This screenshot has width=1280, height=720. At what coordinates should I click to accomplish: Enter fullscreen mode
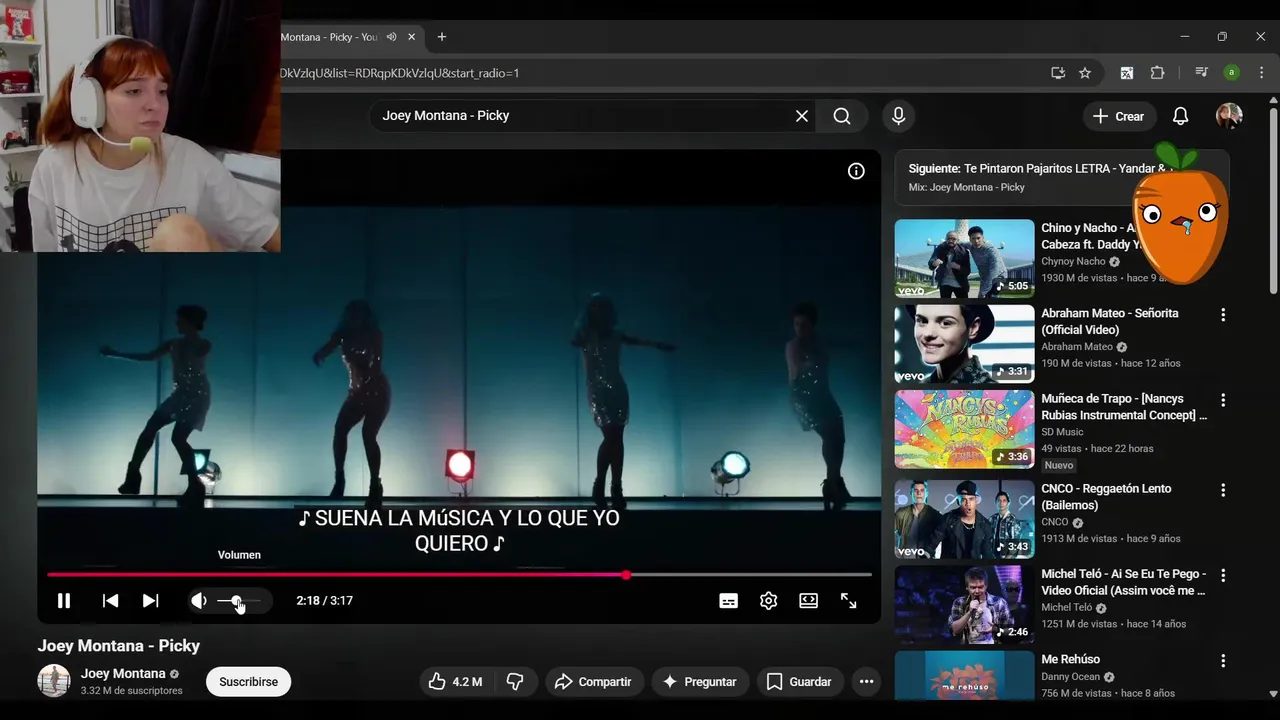point(848,601)
